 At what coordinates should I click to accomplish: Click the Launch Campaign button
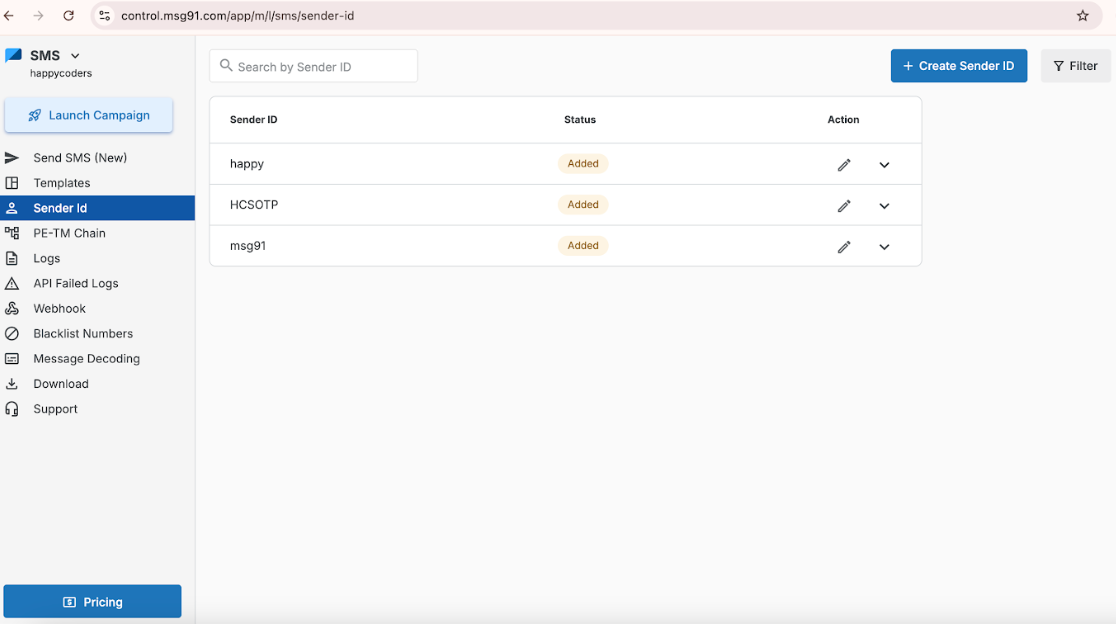click(88, 115)
